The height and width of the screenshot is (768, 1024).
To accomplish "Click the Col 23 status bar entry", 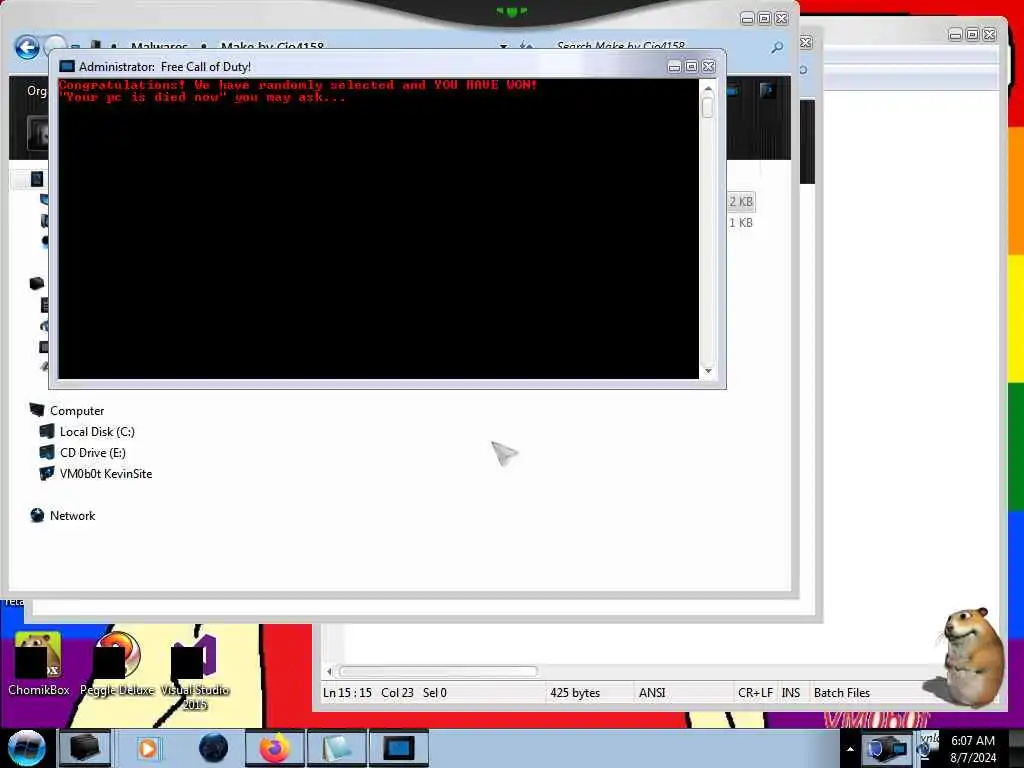I will pos(397,693).
